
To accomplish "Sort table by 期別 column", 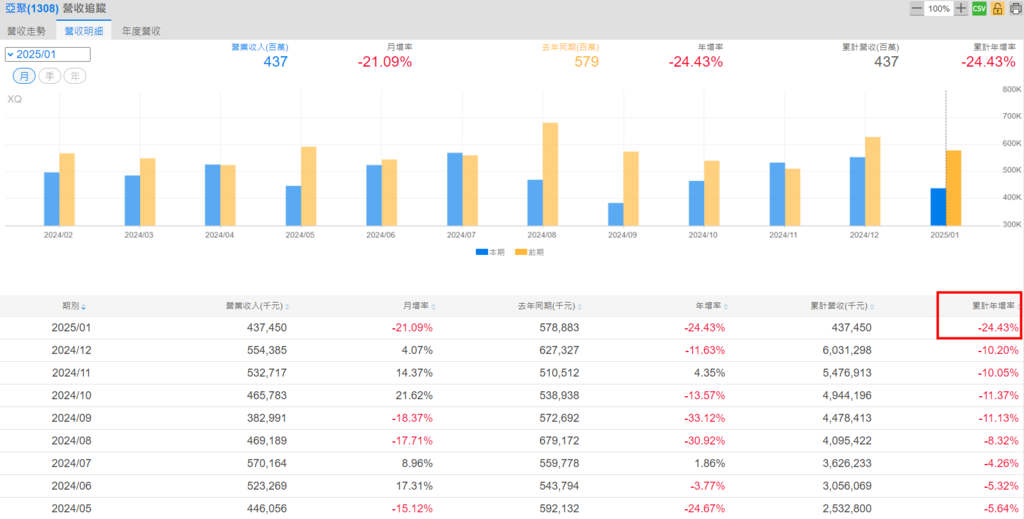I will pos(74,306).
